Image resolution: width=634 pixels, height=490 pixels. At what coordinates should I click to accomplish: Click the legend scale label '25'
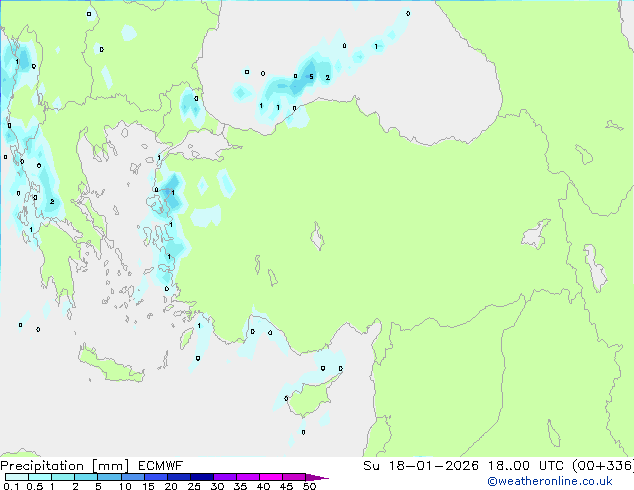coord(194,486)
